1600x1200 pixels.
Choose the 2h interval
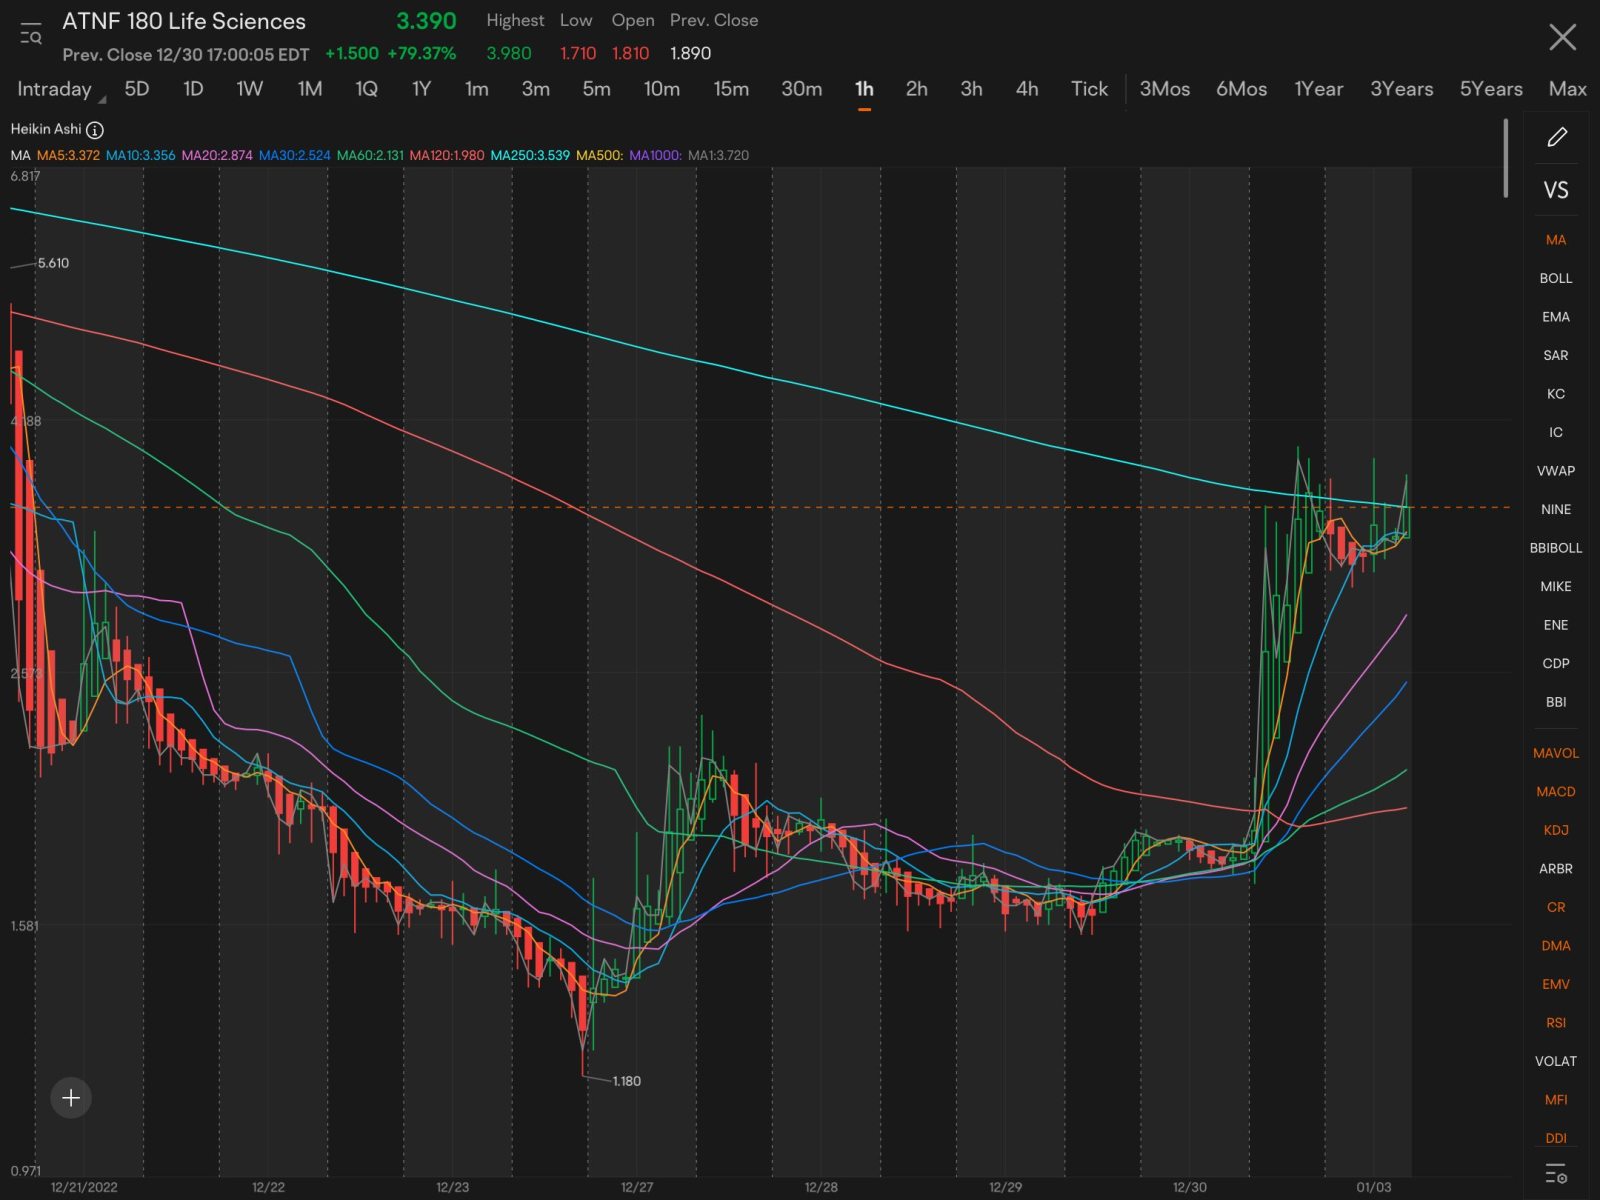(917, 89)
